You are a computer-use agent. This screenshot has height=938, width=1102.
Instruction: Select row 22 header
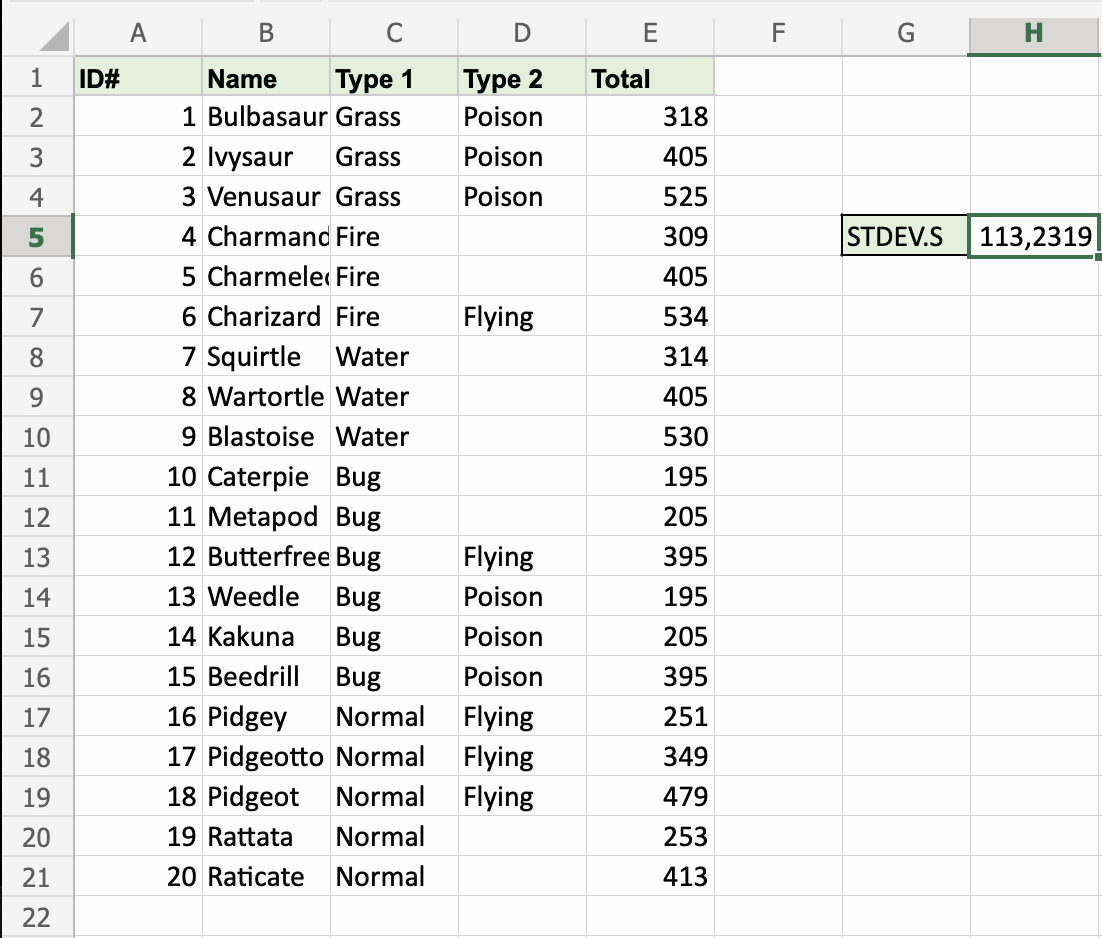click(x=36, y=917)
